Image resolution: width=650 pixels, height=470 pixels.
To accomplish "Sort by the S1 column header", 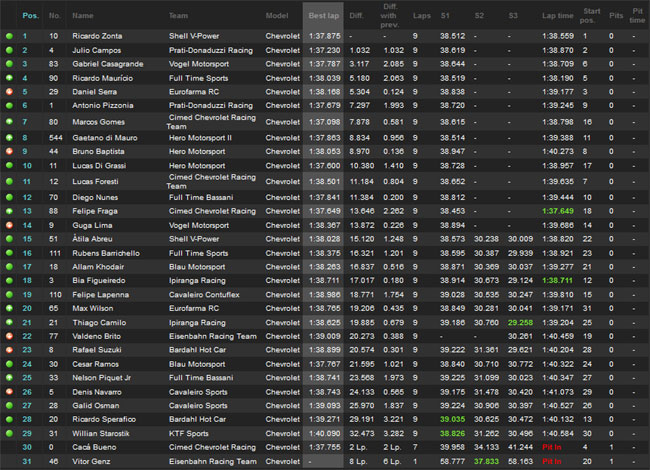I will tap(445, 16).
